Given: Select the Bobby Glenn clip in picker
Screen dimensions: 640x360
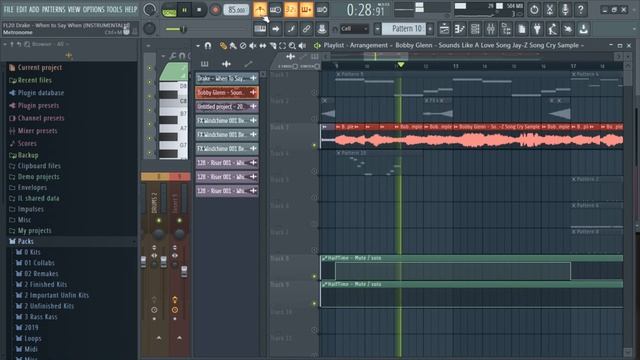Looking at the screenshot, I should 227,93.
